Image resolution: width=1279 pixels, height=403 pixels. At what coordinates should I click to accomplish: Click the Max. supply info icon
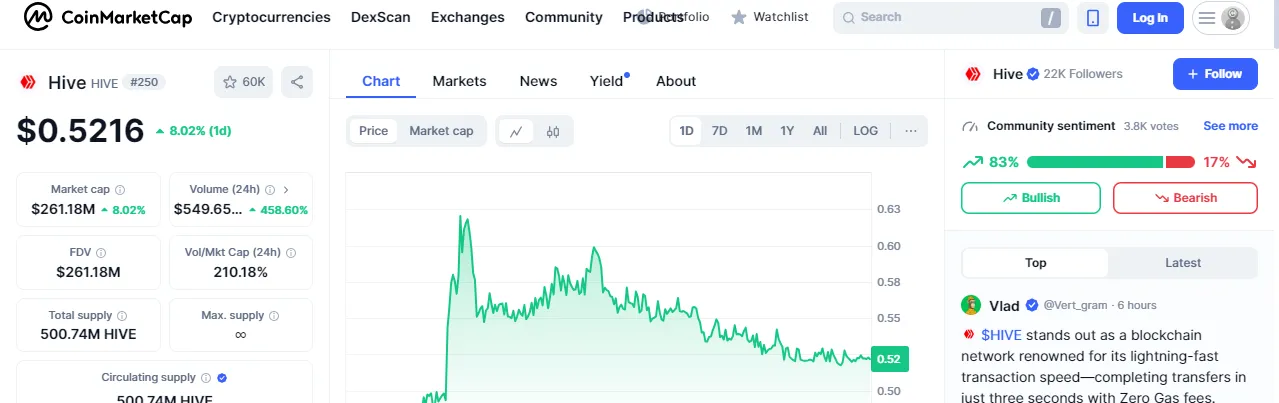coord(274,316)
